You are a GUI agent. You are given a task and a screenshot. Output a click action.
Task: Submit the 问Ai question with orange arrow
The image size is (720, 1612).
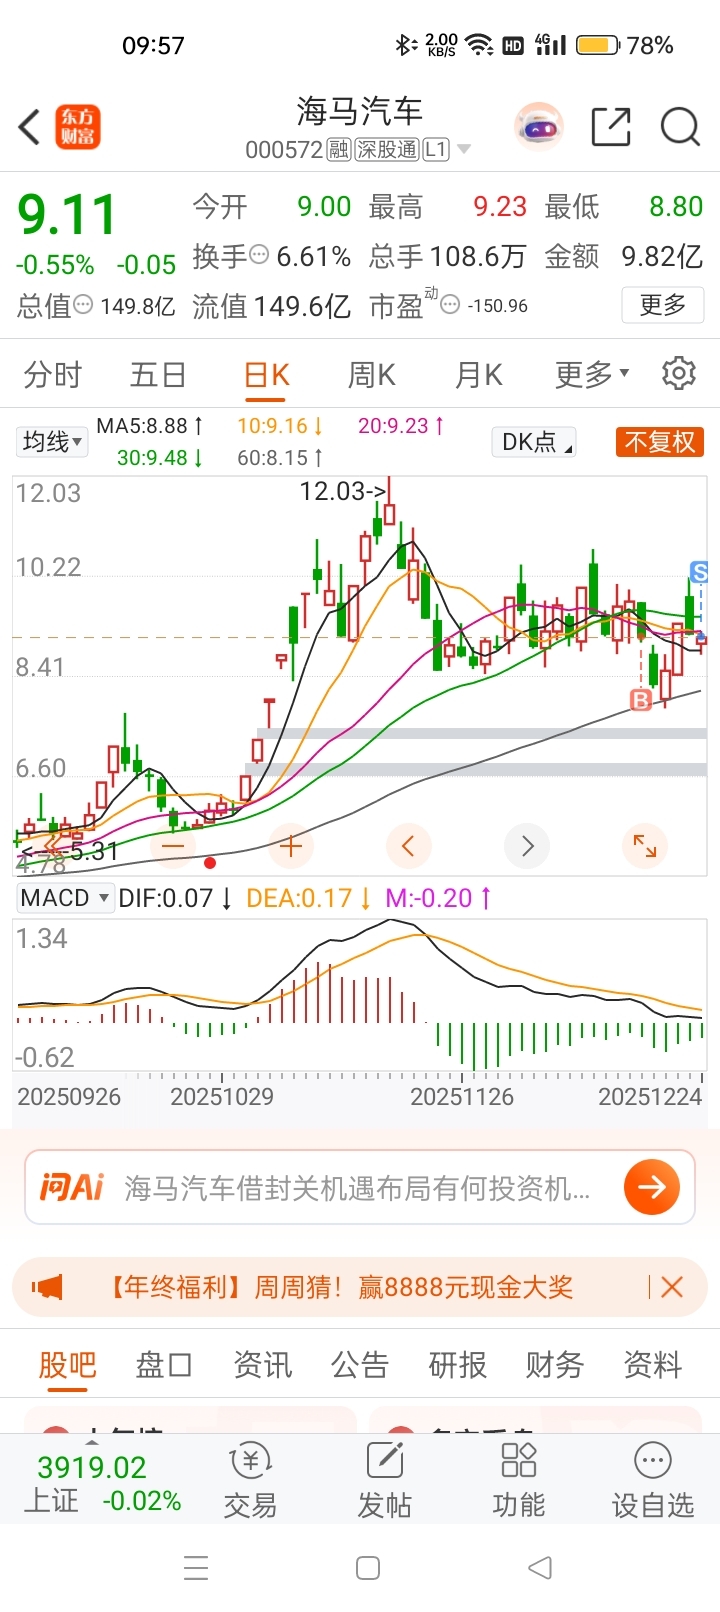tap(652, 1187)
